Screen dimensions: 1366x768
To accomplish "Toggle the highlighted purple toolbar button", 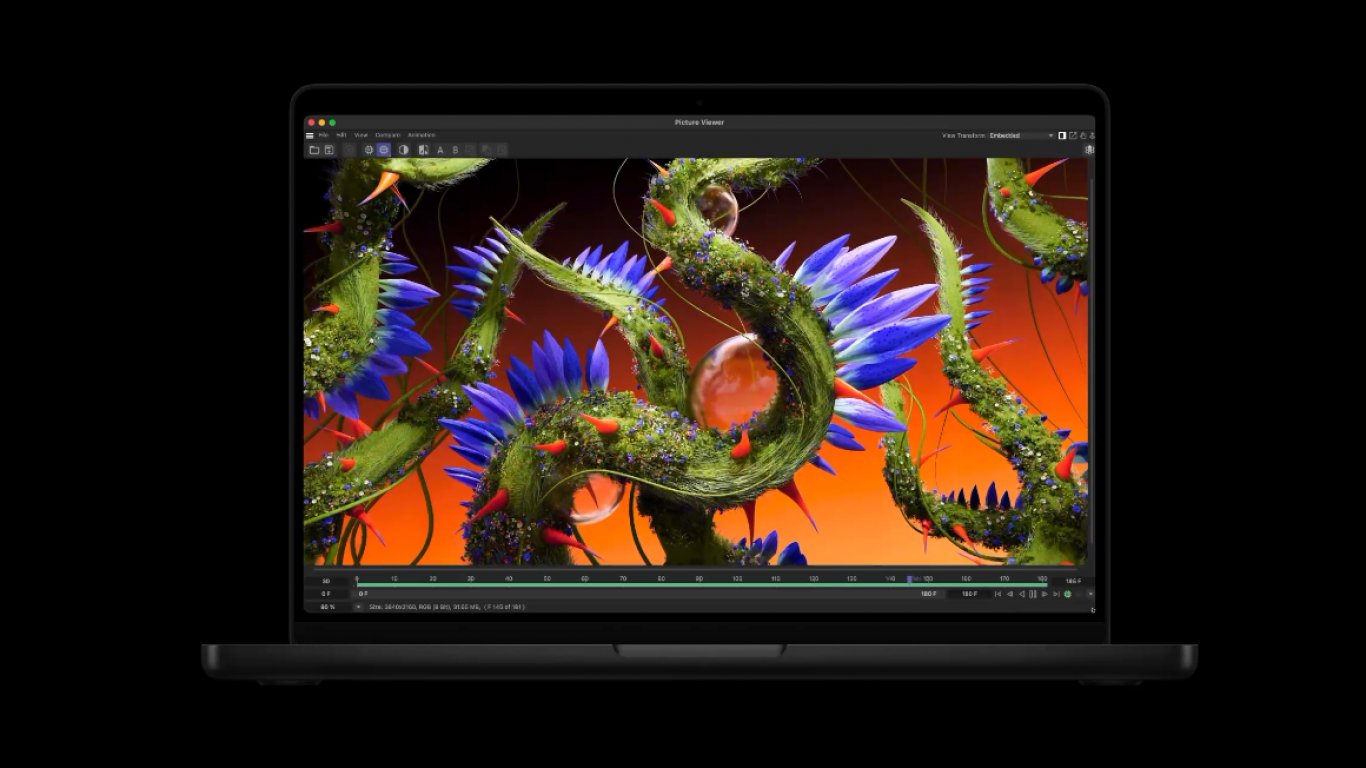I will click(384, 150).
